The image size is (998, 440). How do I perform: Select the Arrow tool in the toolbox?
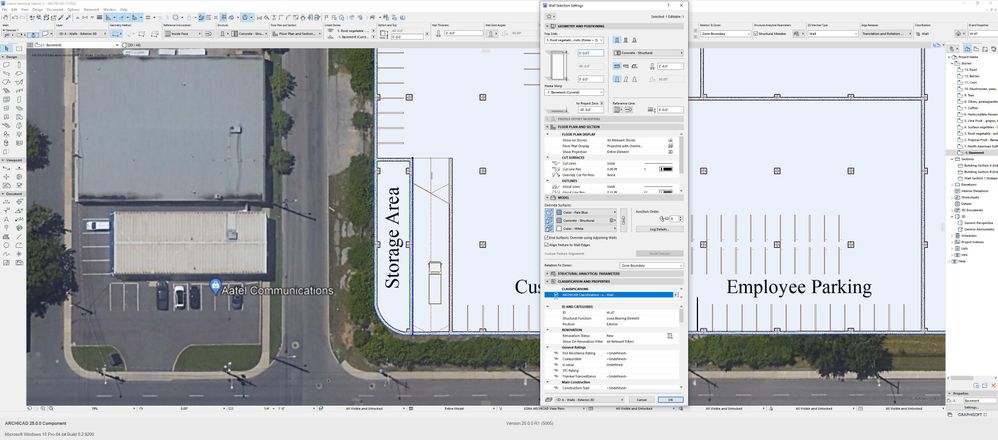pos(6,48)
